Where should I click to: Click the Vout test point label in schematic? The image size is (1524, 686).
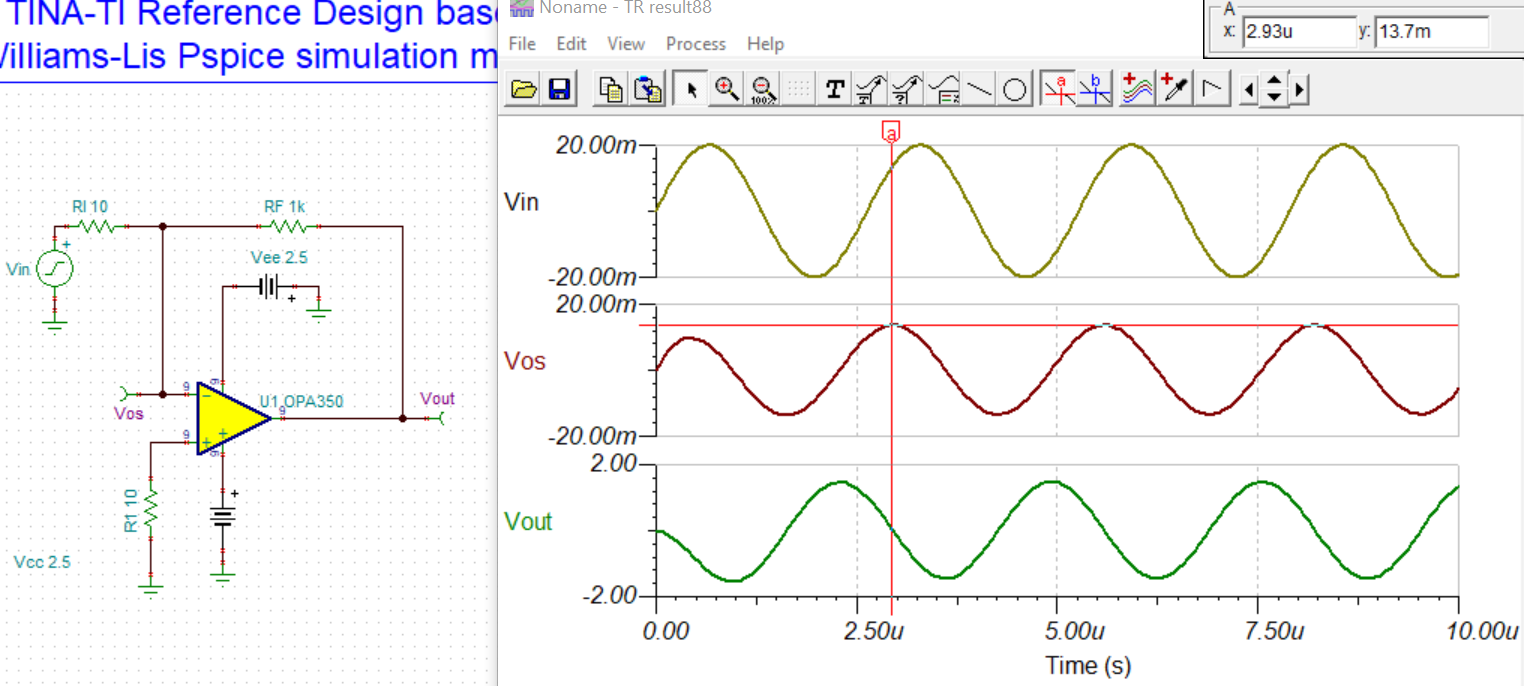tap(437, 398)
